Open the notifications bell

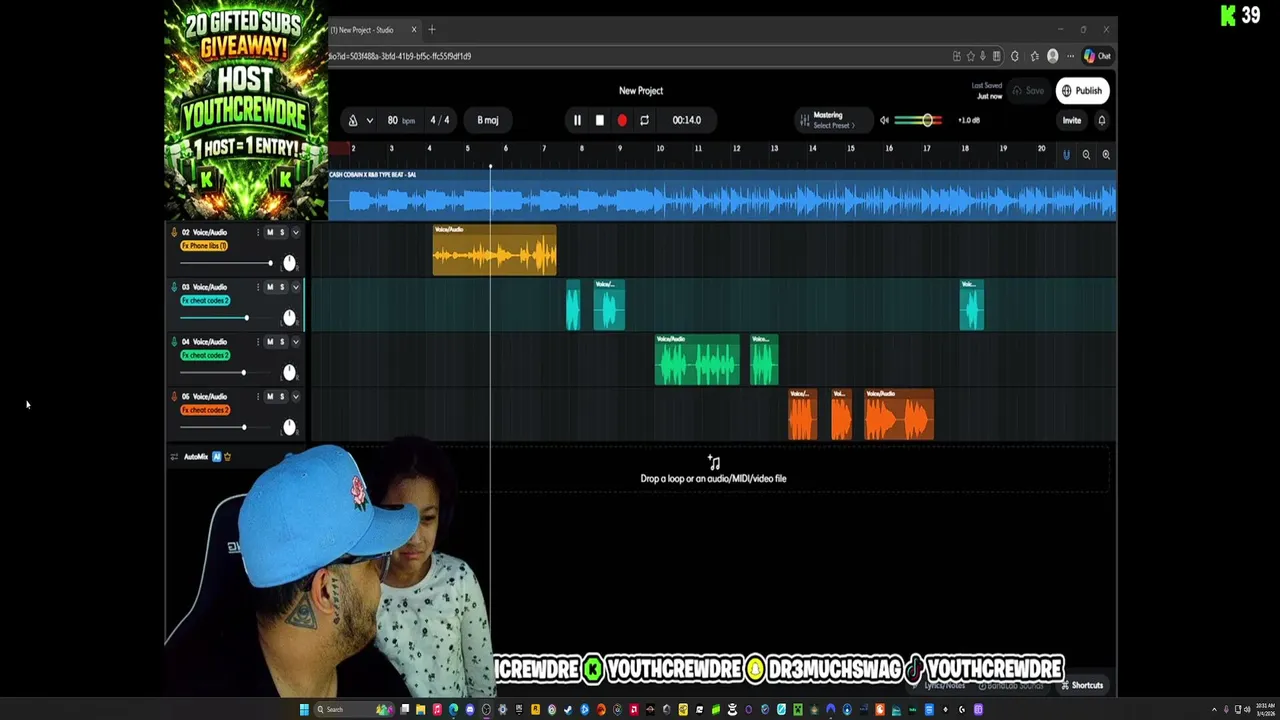coord(1102,120)
